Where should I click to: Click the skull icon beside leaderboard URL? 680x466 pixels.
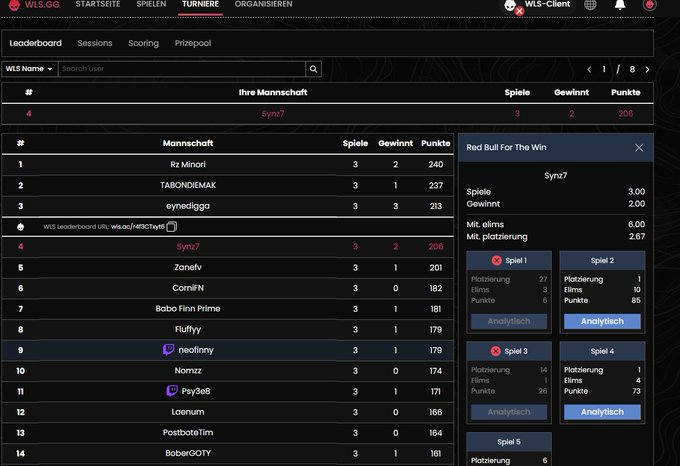coord(20,227)
